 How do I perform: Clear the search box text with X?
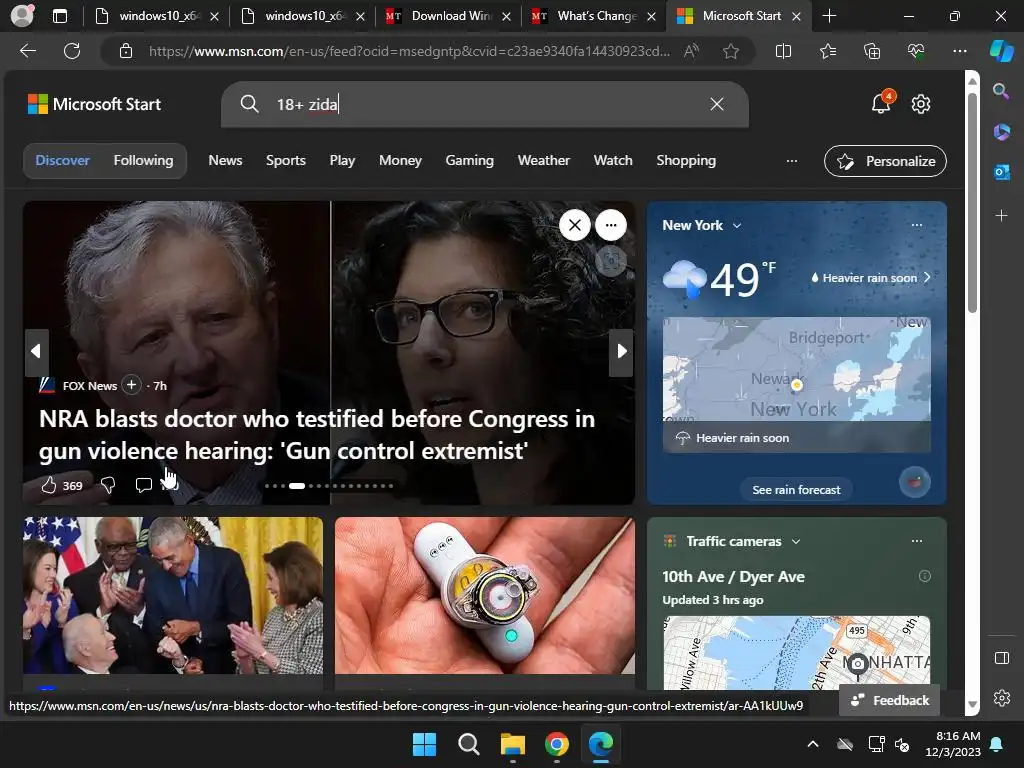click(x=716, y=104)
